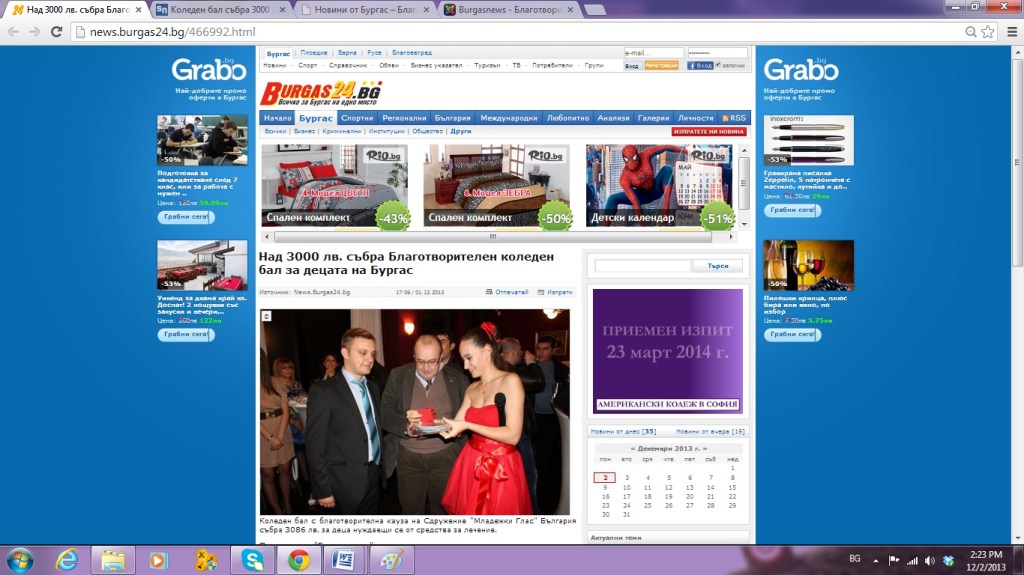Click the Chrome back arrow button

point(13,31)
